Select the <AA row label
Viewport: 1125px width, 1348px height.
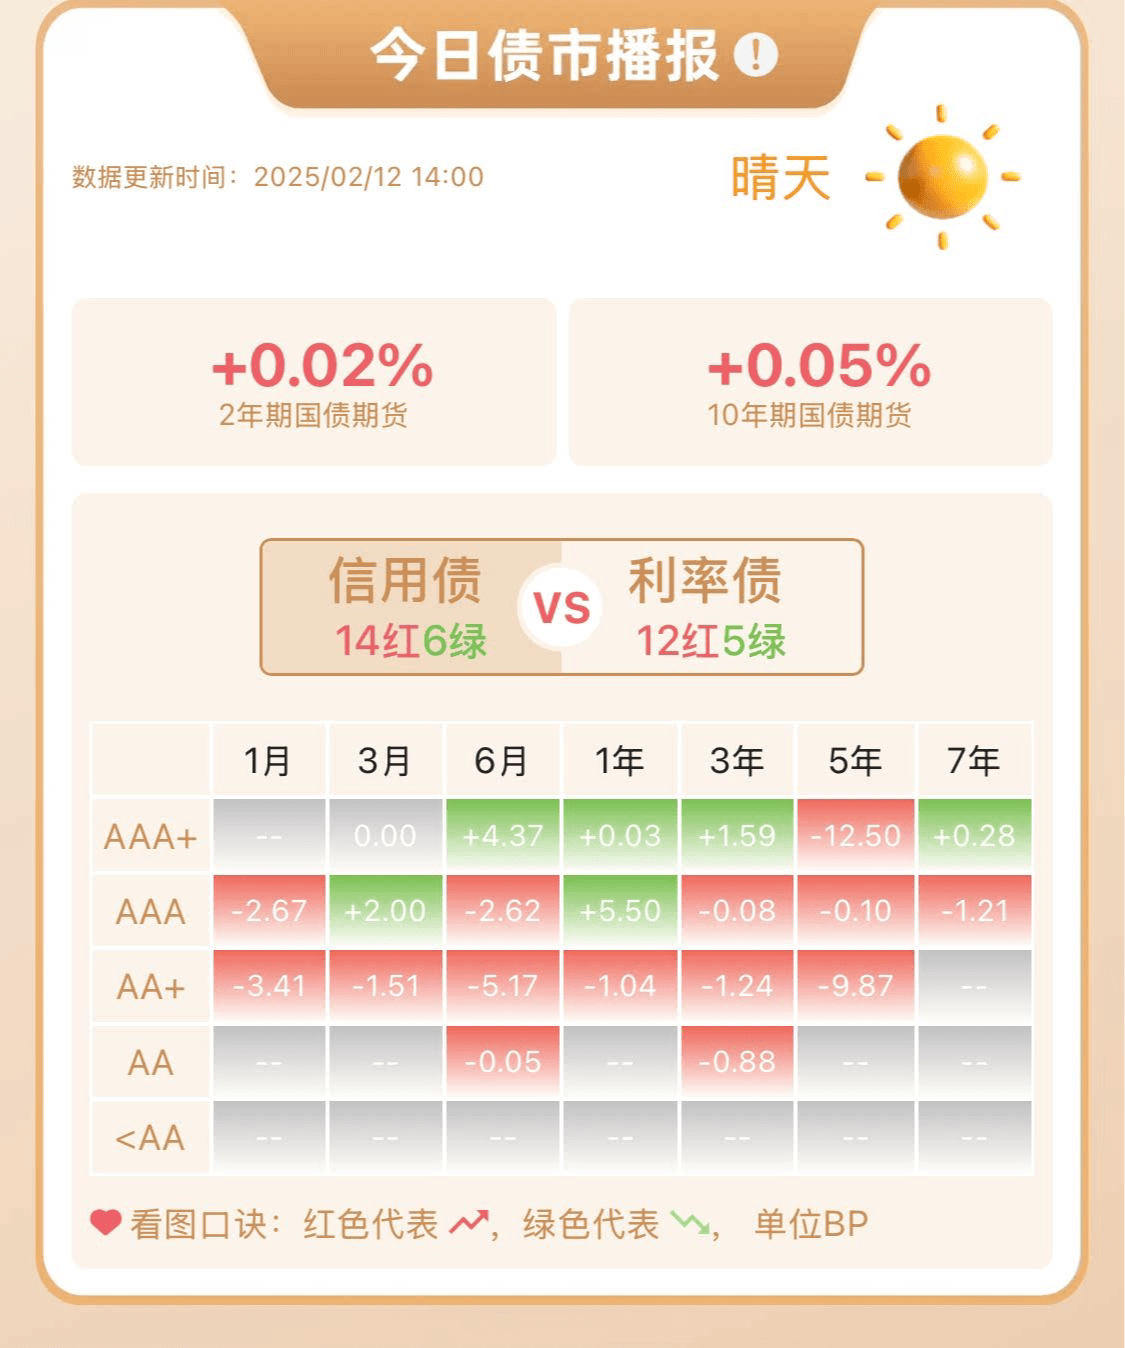tap(151, 1138)
